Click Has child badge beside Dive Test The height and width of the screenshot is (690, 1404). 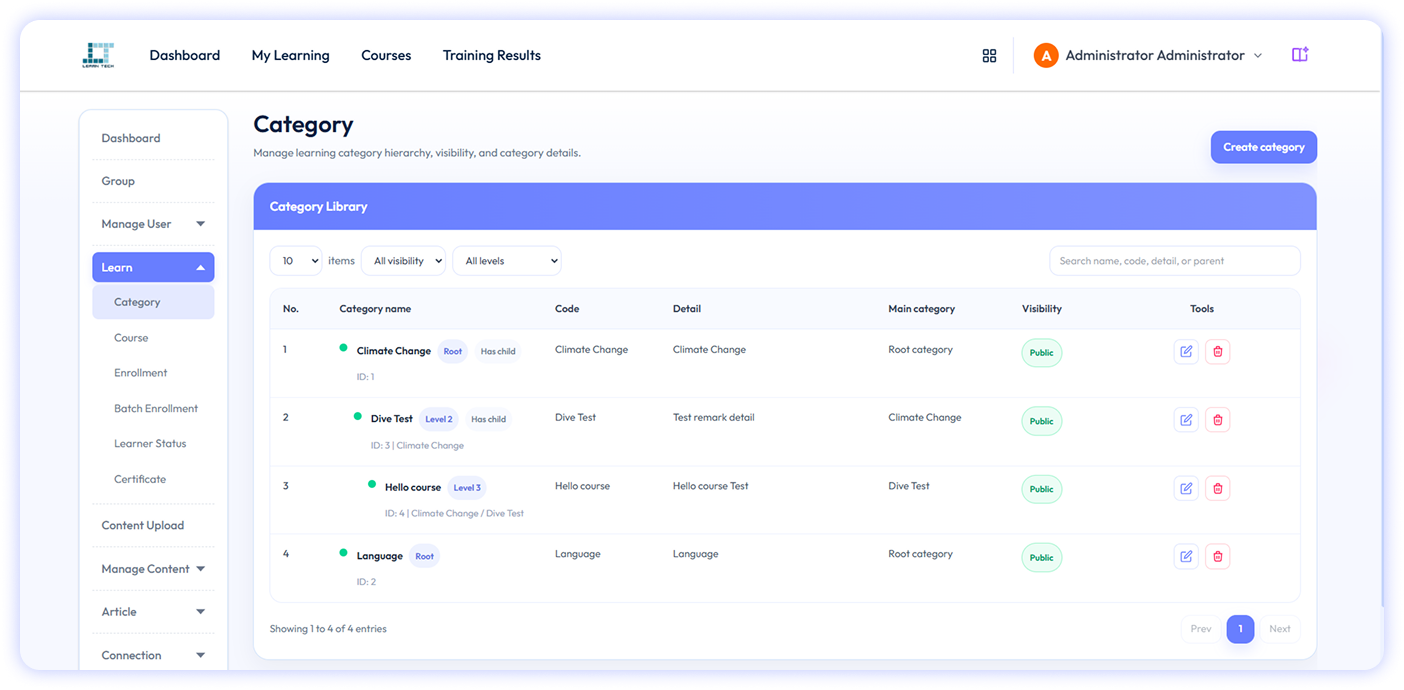489,419
